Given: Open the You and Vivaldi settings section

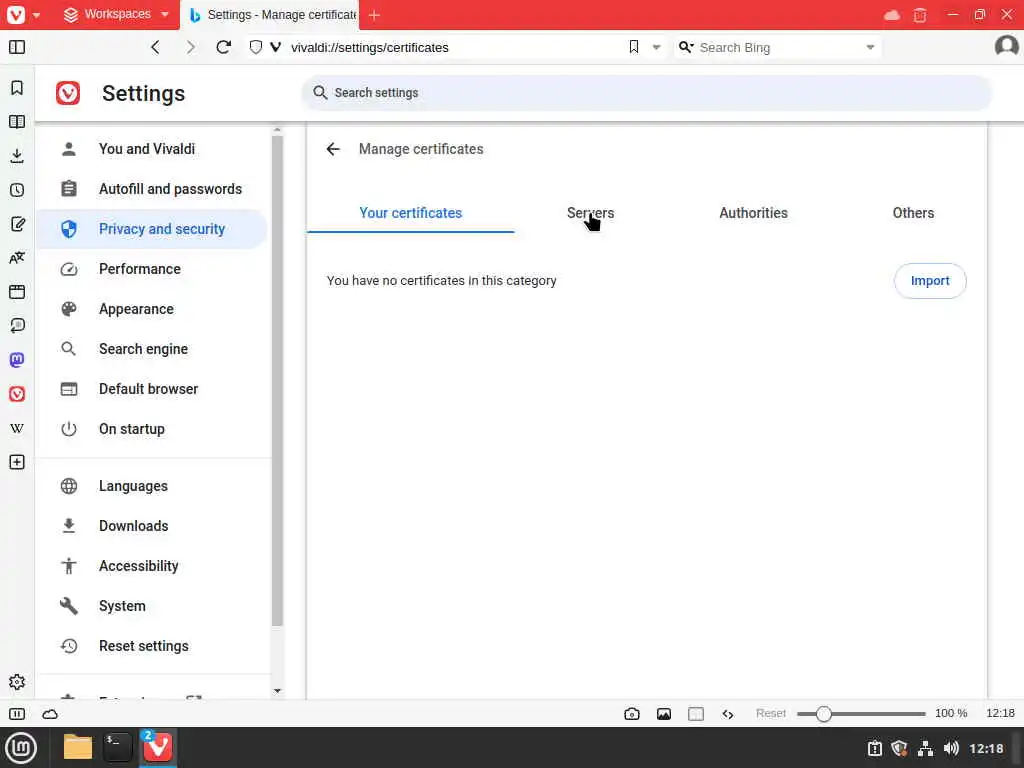Looking at the screenshot, I should pos(153,149).
